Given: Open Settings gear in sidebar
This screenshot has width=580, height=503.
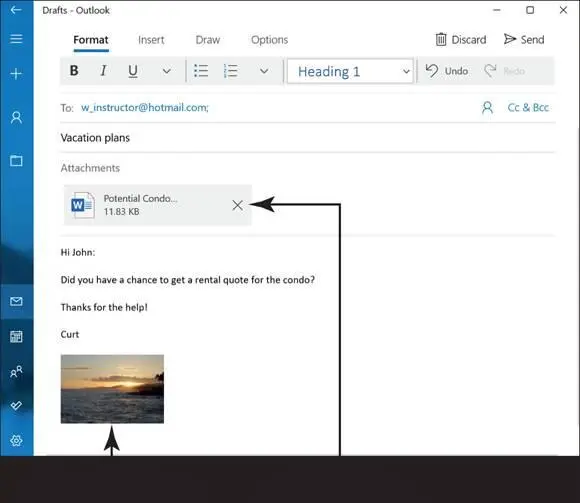Looking at the screenshot, I should pyautogui.click(x=16, y=440).
